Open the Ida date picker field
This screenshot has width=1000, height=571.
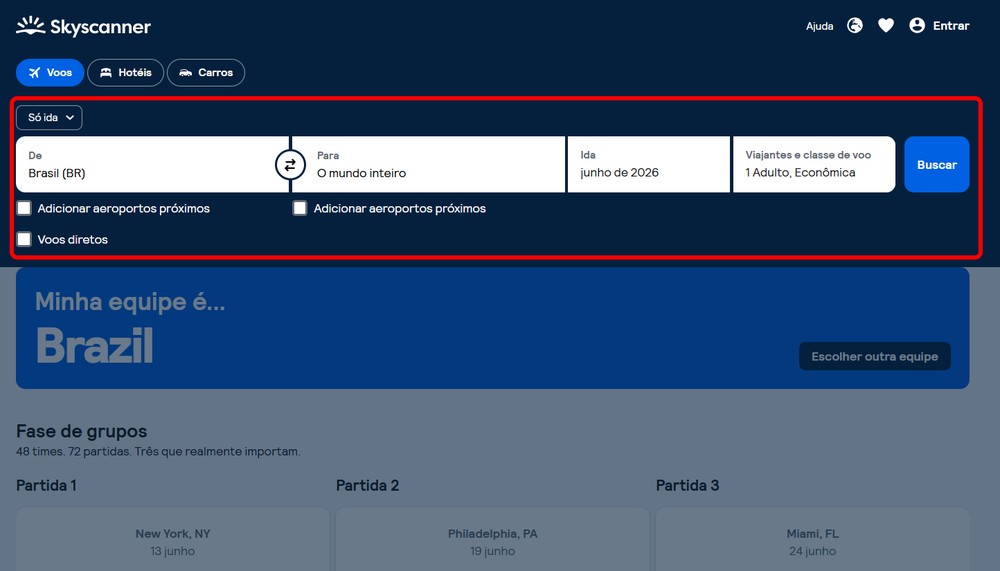[649, 164]
